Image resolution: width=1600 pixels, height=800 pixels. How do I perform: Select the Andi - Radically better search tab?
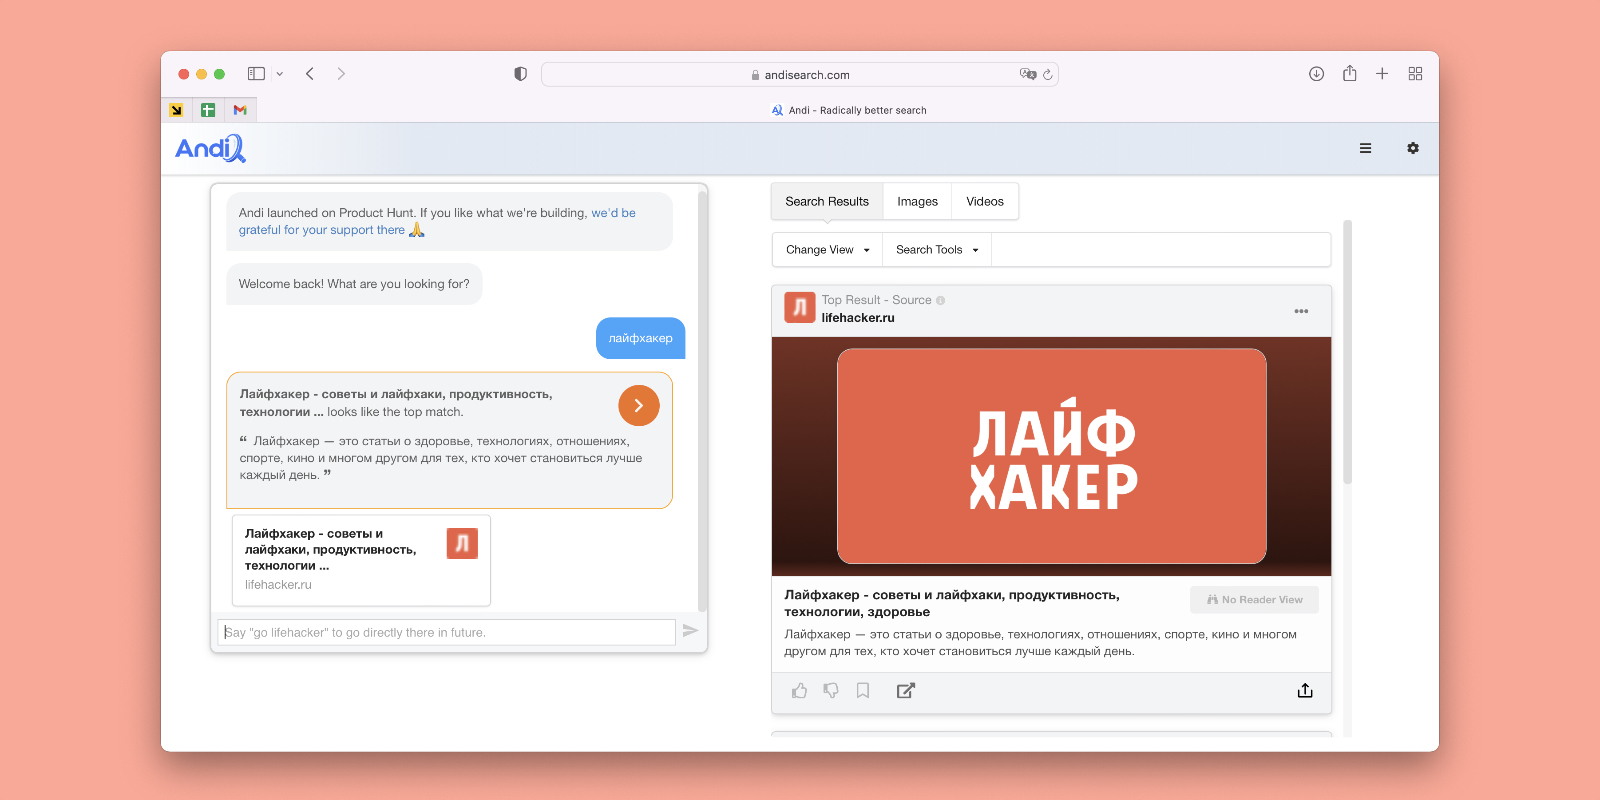pos(849,110)
